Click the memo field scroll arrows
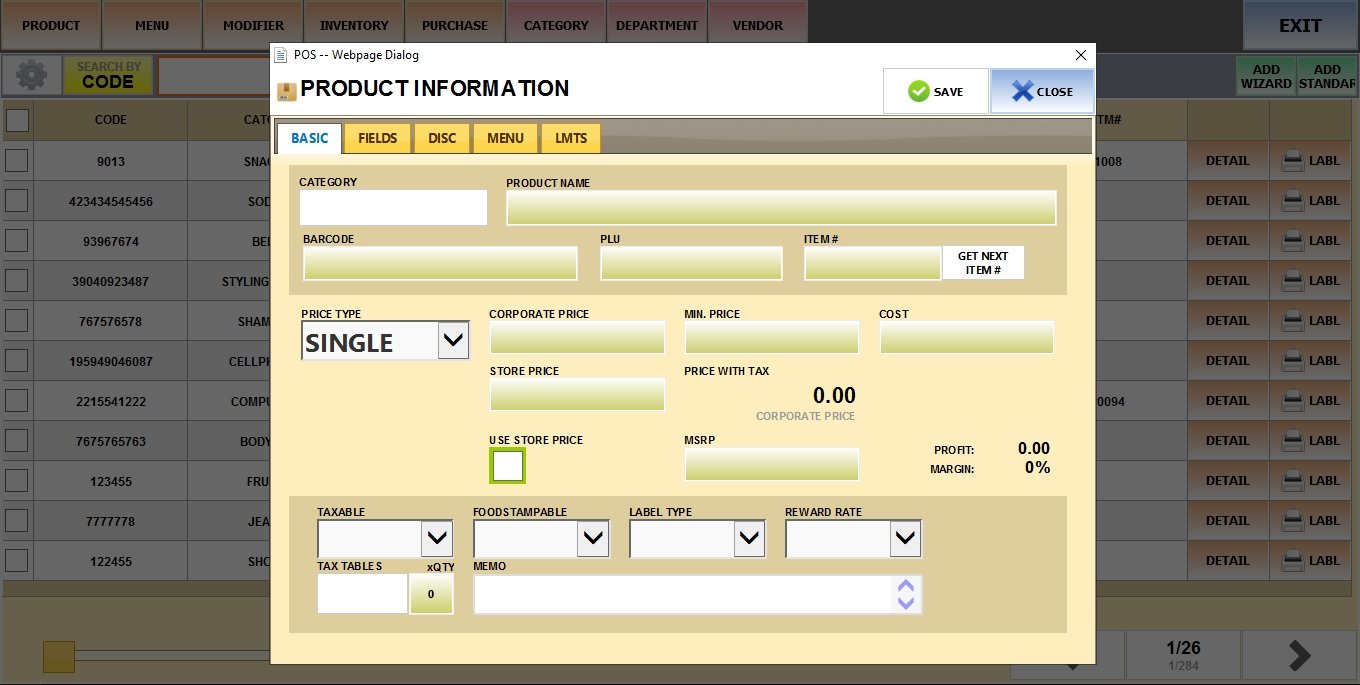1360x685 pixels. pyautogui.click(x=906, y=594)
